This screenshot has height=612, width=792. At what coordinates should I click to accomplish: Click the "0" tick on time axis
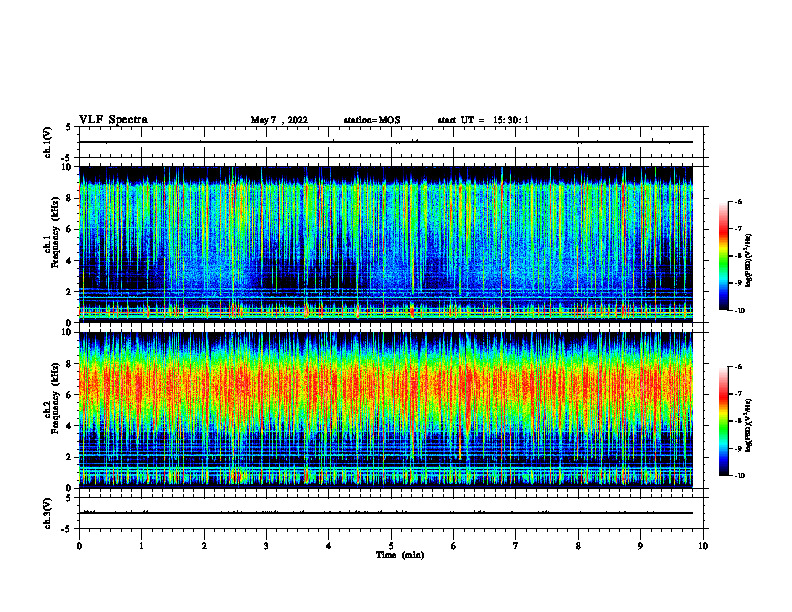pos(79,546)
